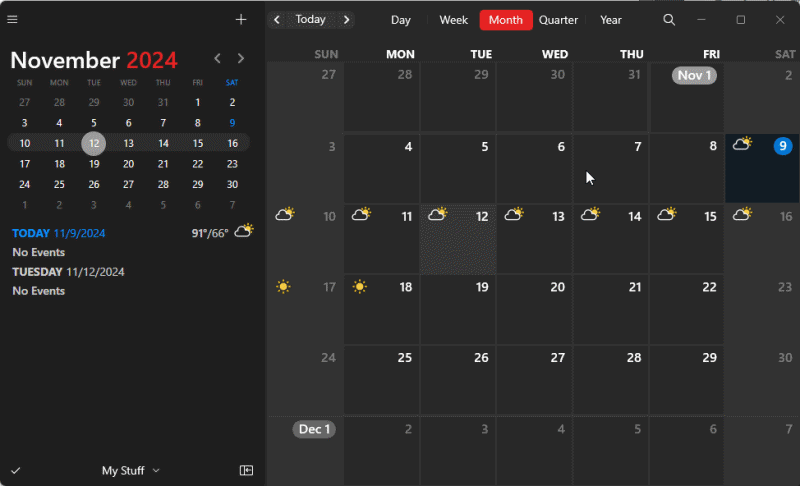The width and height of the screenshot is (800, 486).
Task: Click weather icon on Thursday the 14th
Action: 590,214
